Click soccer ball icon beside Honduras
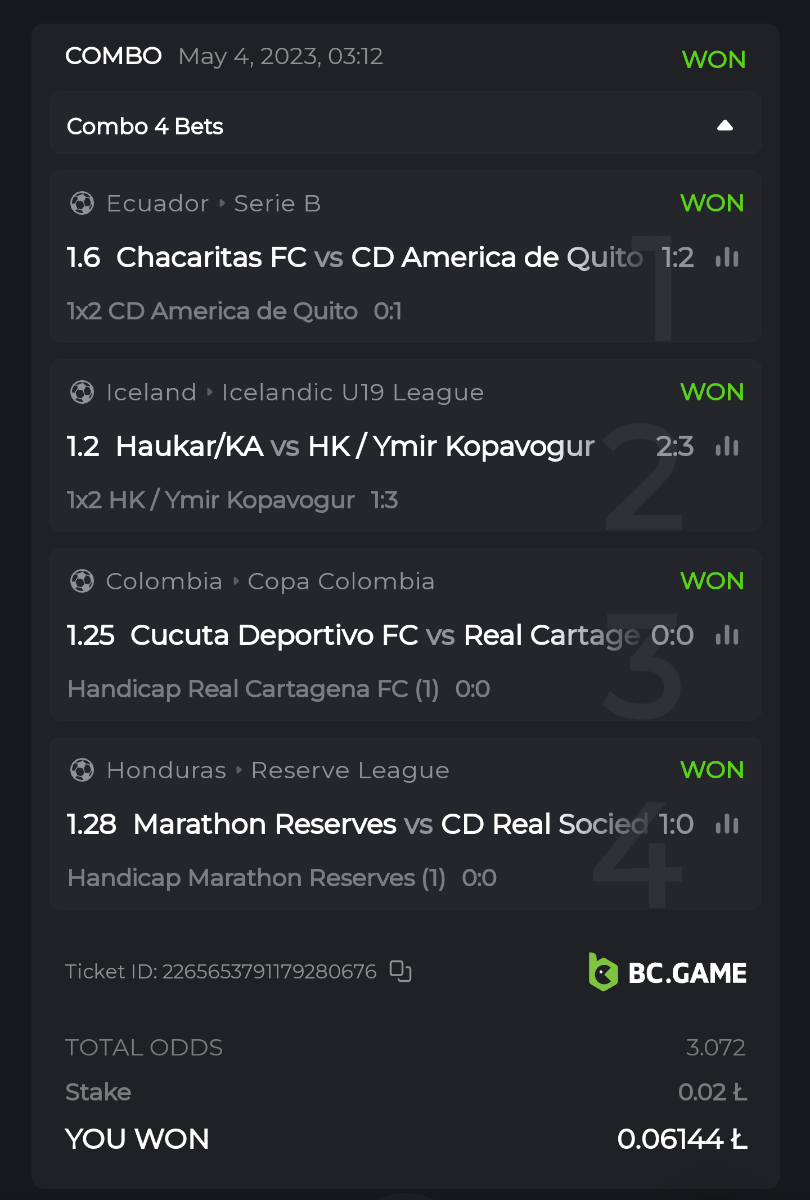This screenshot has height=1200, width=810. pos(82,771)
